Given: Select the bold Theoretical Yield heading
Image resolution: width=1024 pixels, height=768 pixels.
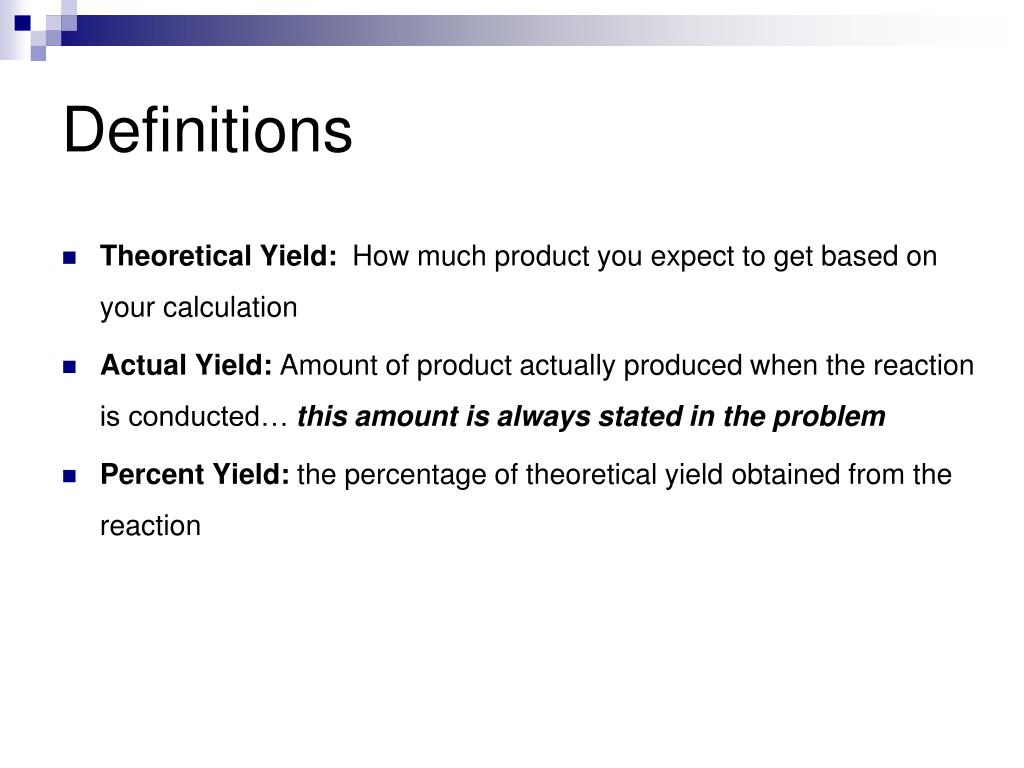Looking at the screenshot, I should (x=219, y=256).
